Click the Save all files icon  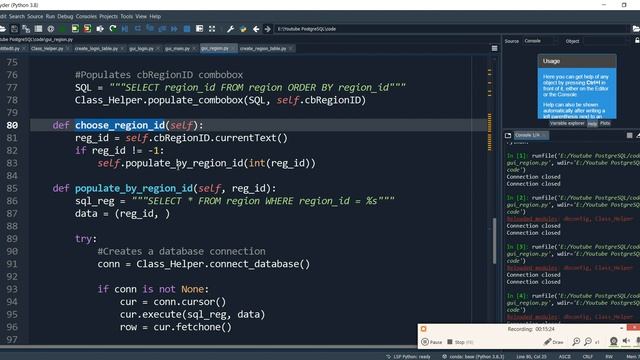tap(26, 29)
